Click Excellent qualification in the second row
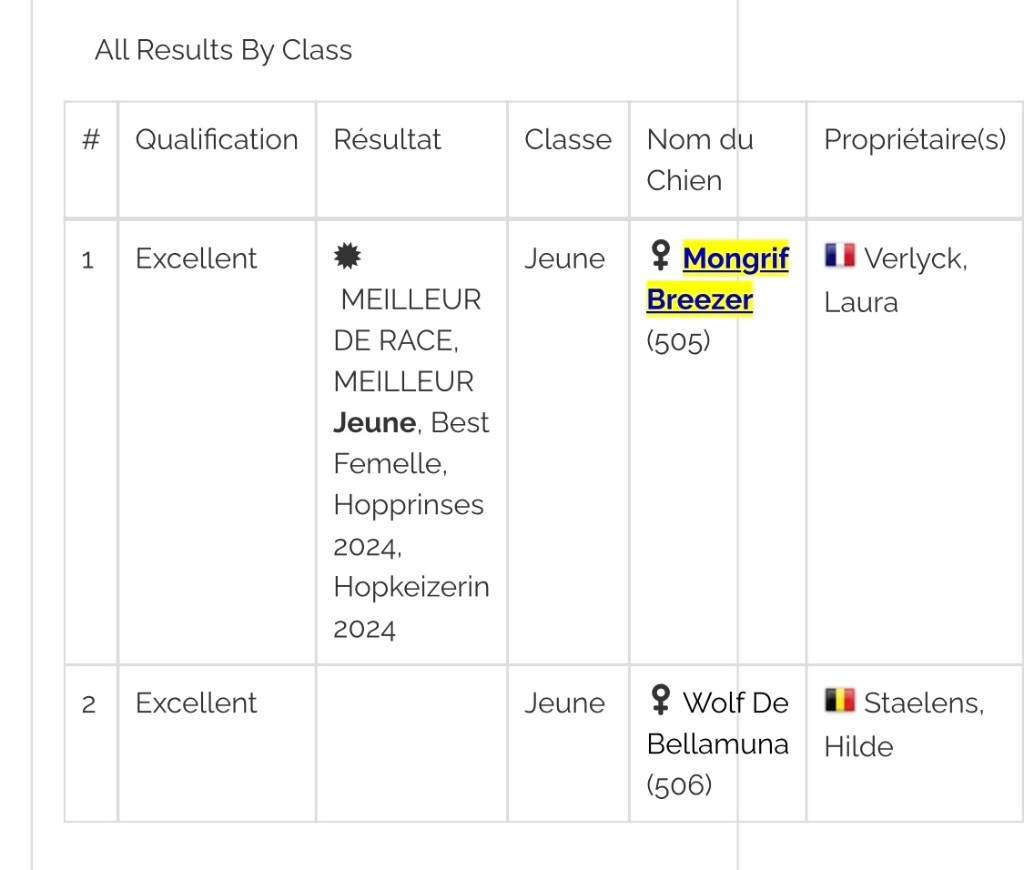This screenshot has height=870, width=1024. coord(196,703)
